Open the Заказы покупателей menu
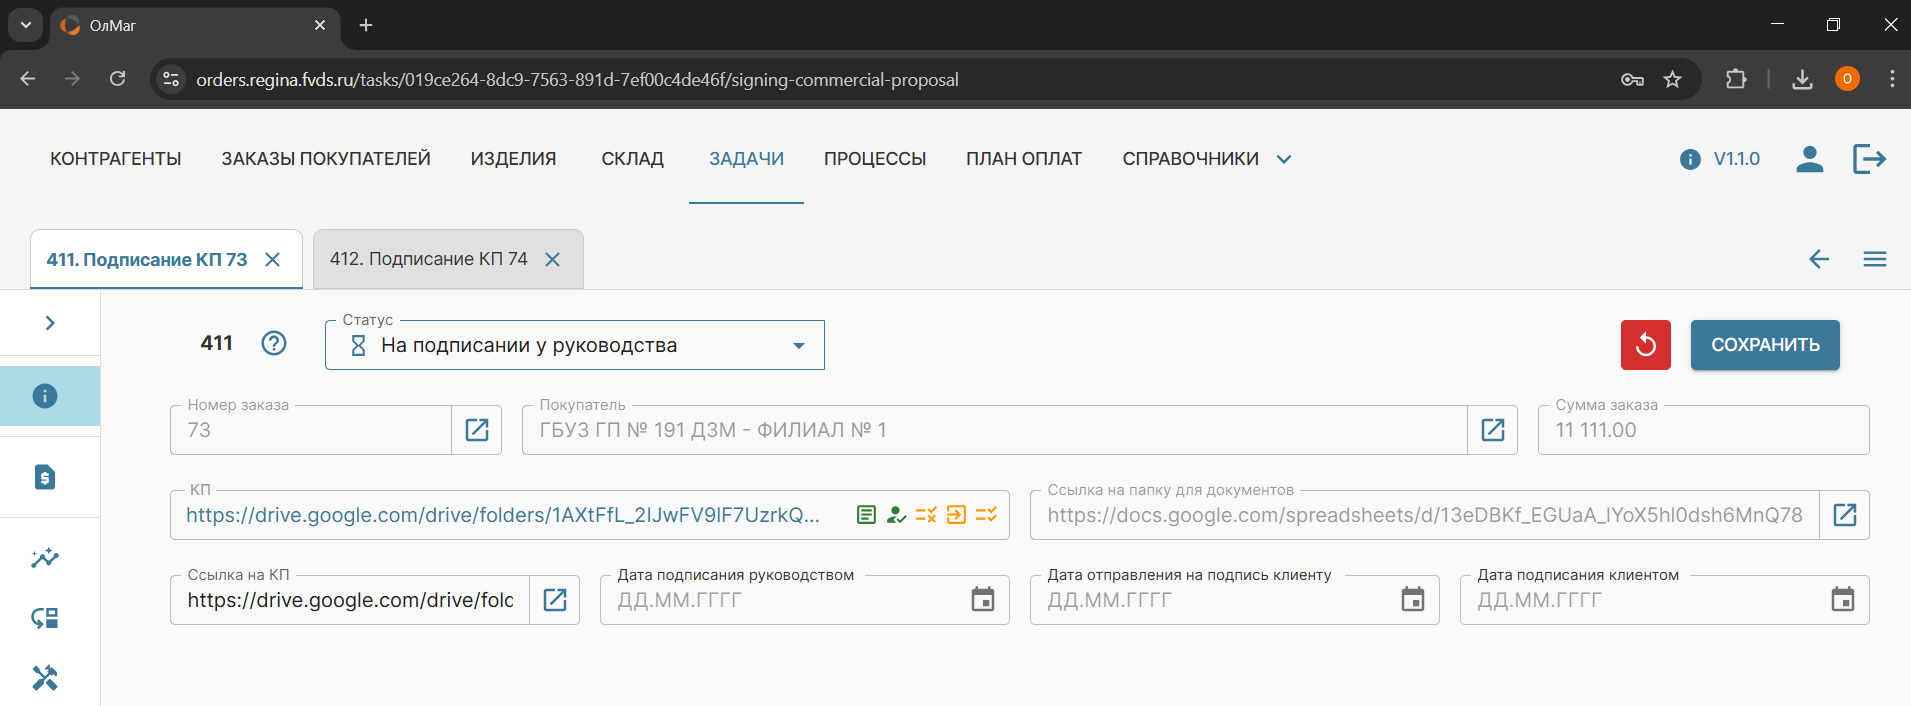Screen dimensions: 1911x706 (326, 159)
